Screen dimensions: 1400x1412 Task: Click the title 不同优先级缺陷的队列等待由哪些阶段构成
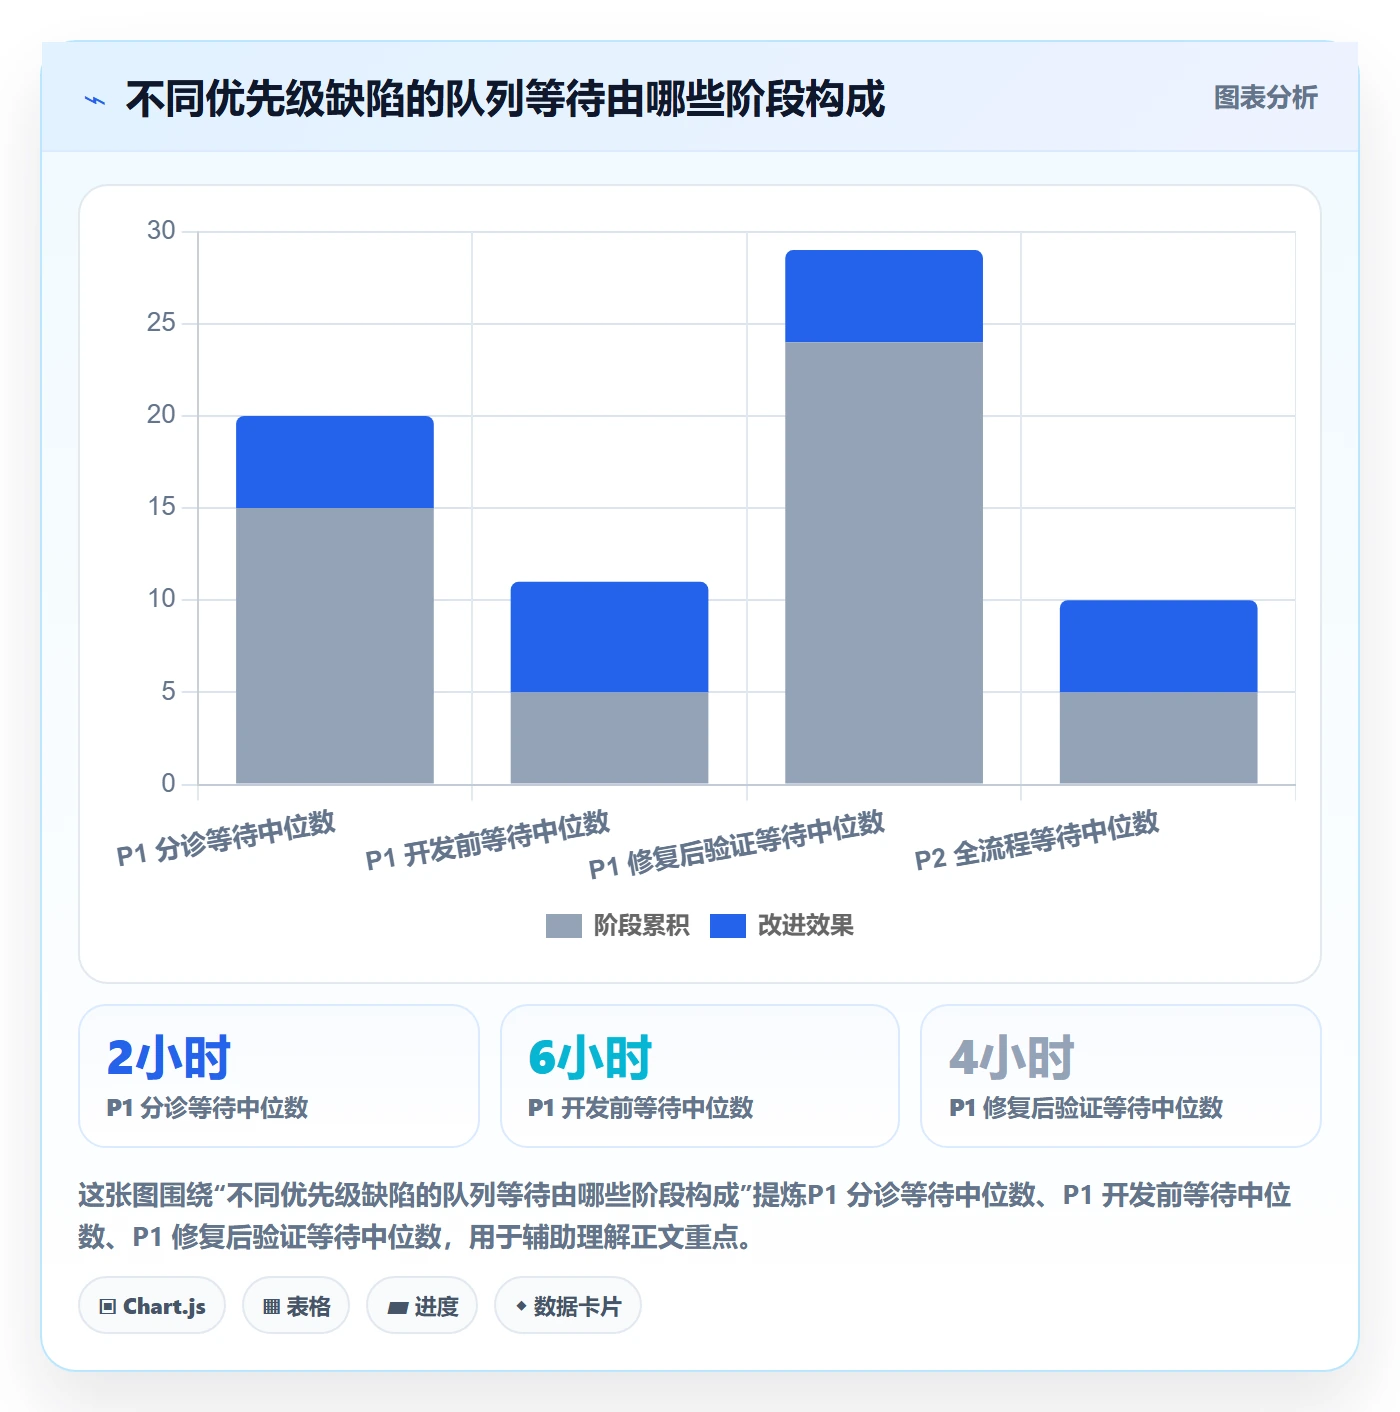[x=505, y=99]
